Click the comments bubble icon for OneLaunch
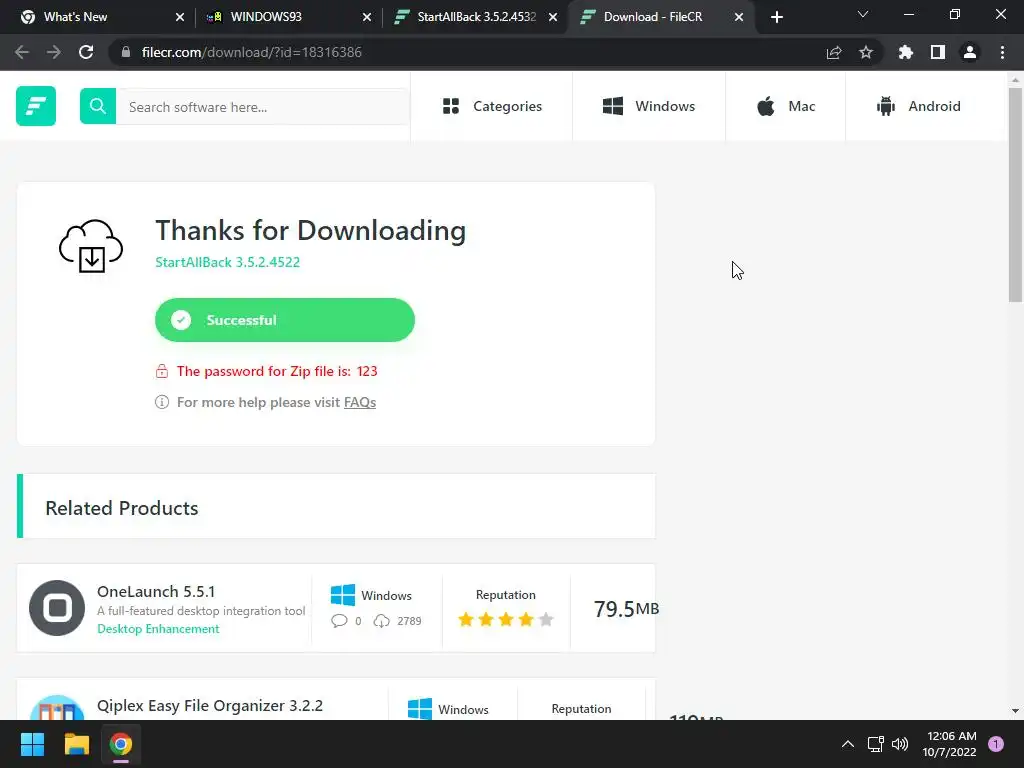The image size is (1024, 768). [x=339, y=621]
